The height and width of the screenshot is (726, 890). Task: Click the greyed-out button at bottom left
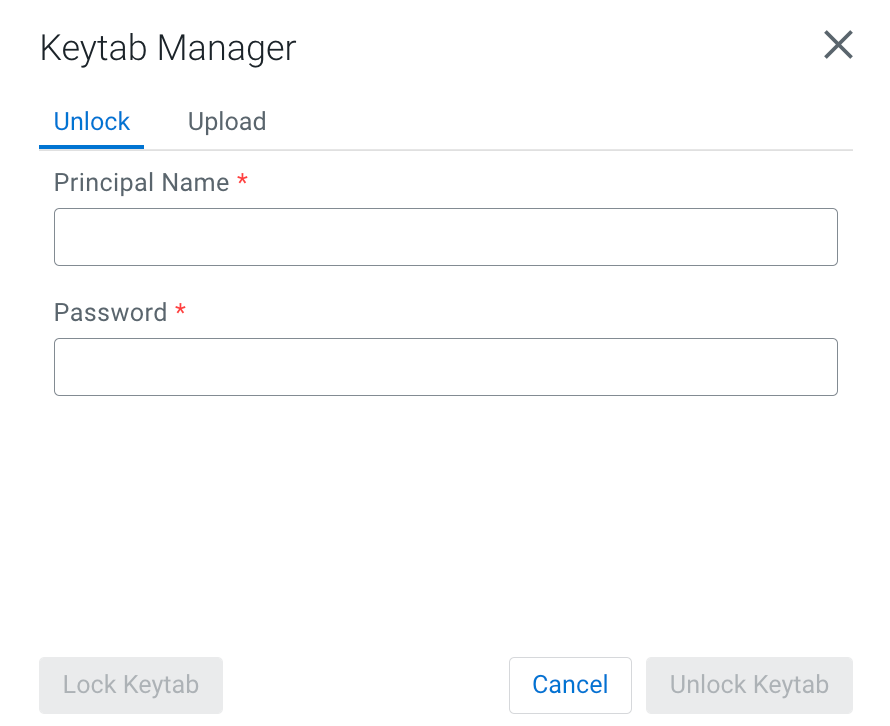point(131,685)
